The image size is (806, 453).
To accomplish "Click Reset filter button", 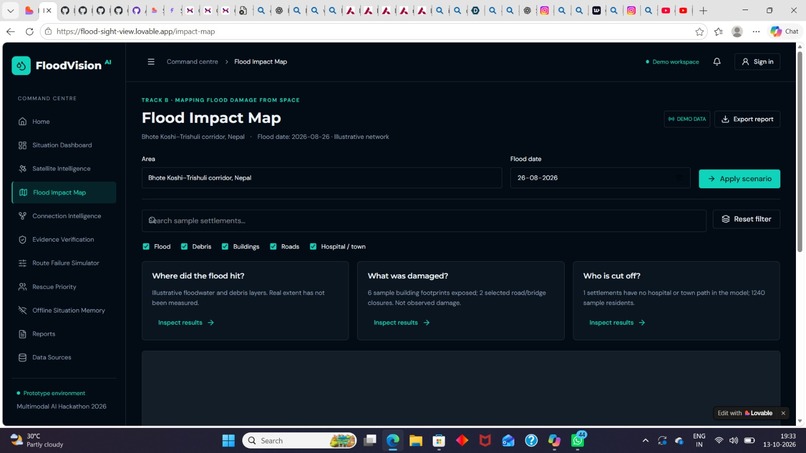I will 746,219.
